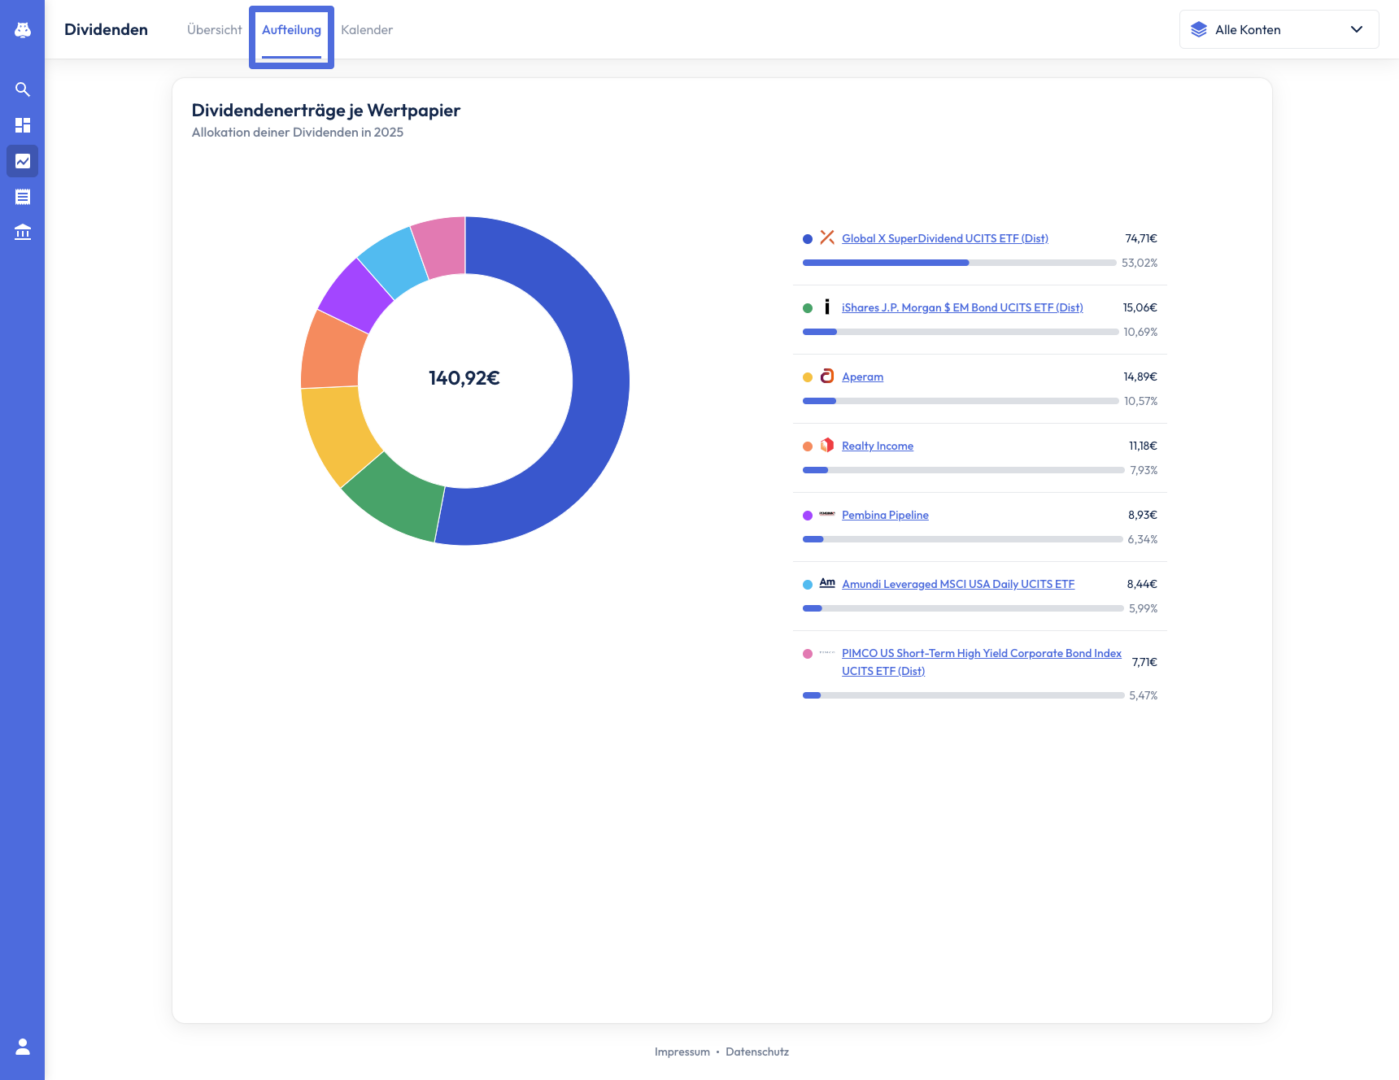Open the Datenschutz footer link

coord(757,1052)
